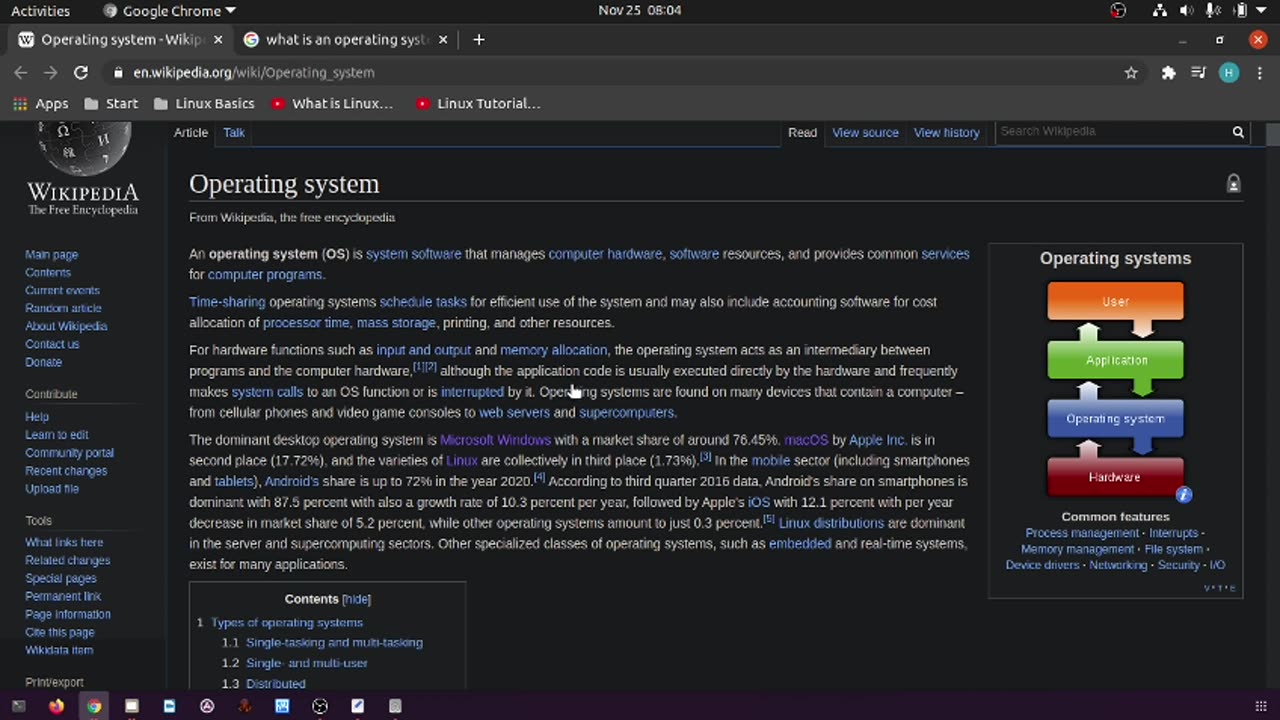Click the page protection padlock icon

click(x=1233, y=184)
